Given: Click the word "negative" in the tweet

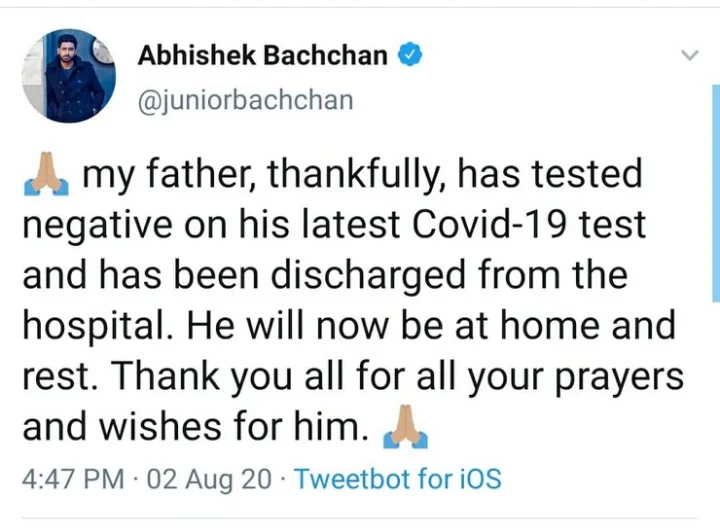Looking at the screenshot, I should pyautogui.click(x=98, y=226).
